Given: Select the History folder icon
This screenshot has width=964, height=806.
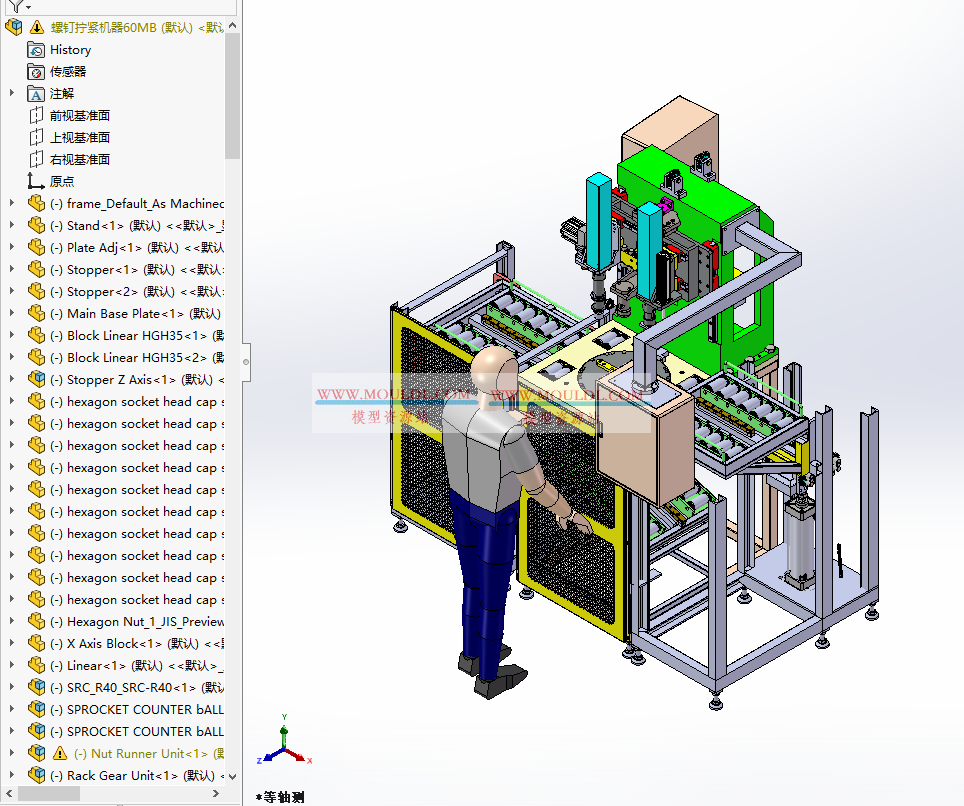Looking at the screenshot, I should point(37,49).
